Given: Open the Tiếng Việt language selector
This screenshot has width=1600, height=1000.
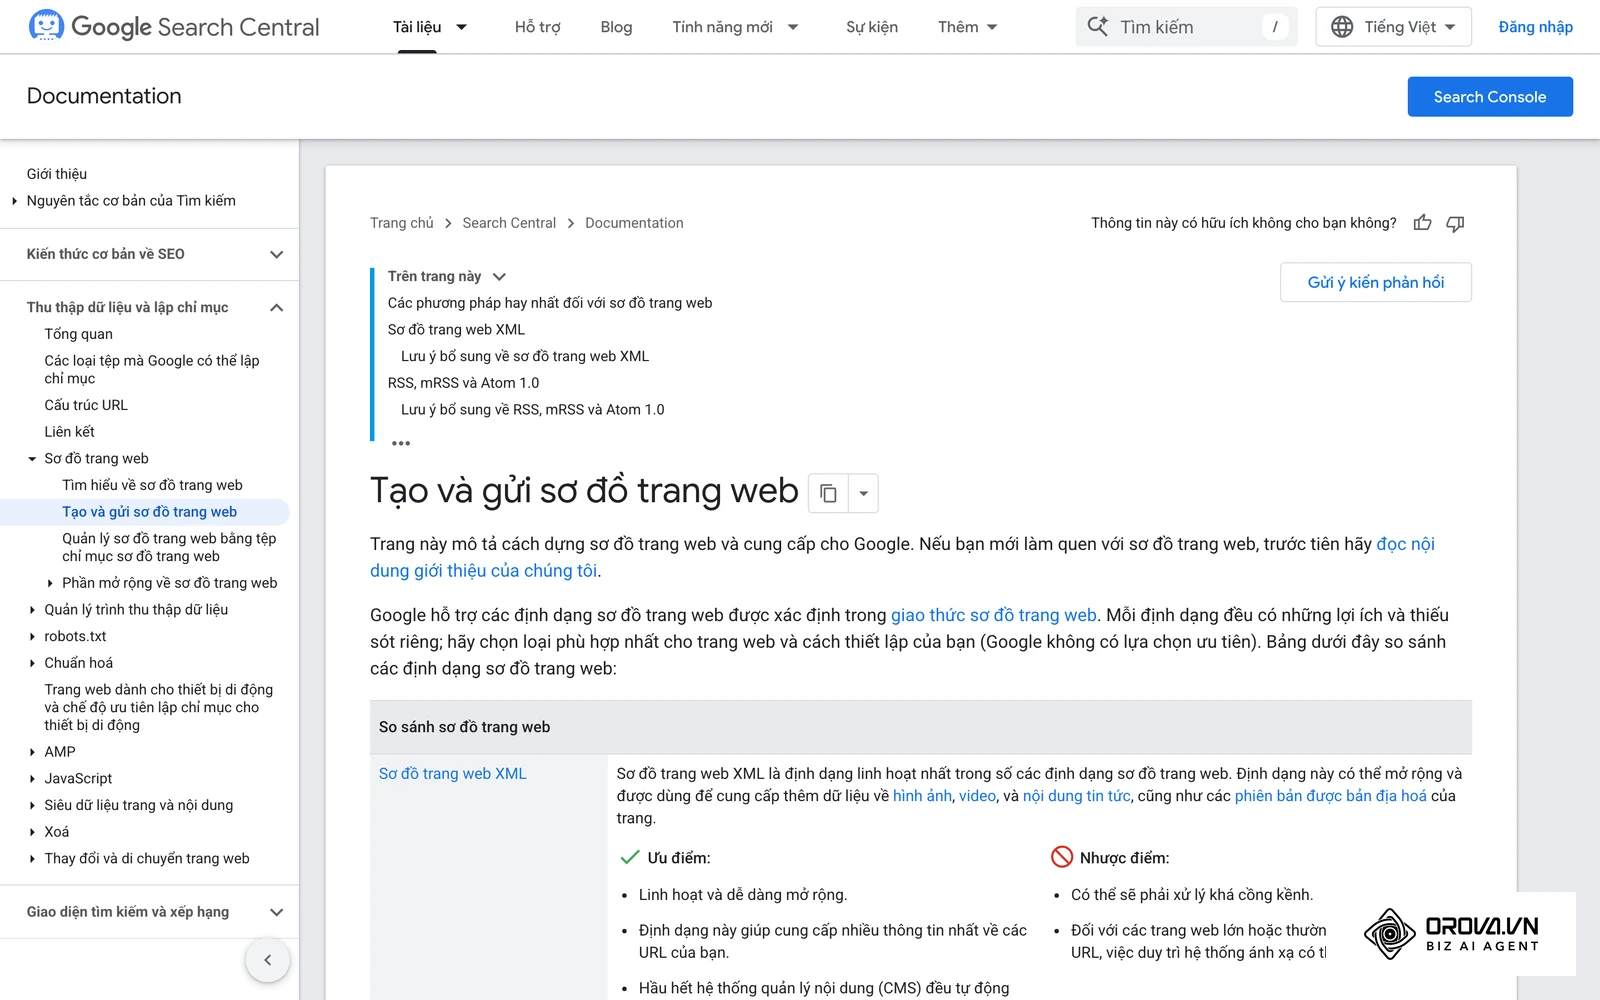Looking at the screenshot, I should pos(1394,27).
